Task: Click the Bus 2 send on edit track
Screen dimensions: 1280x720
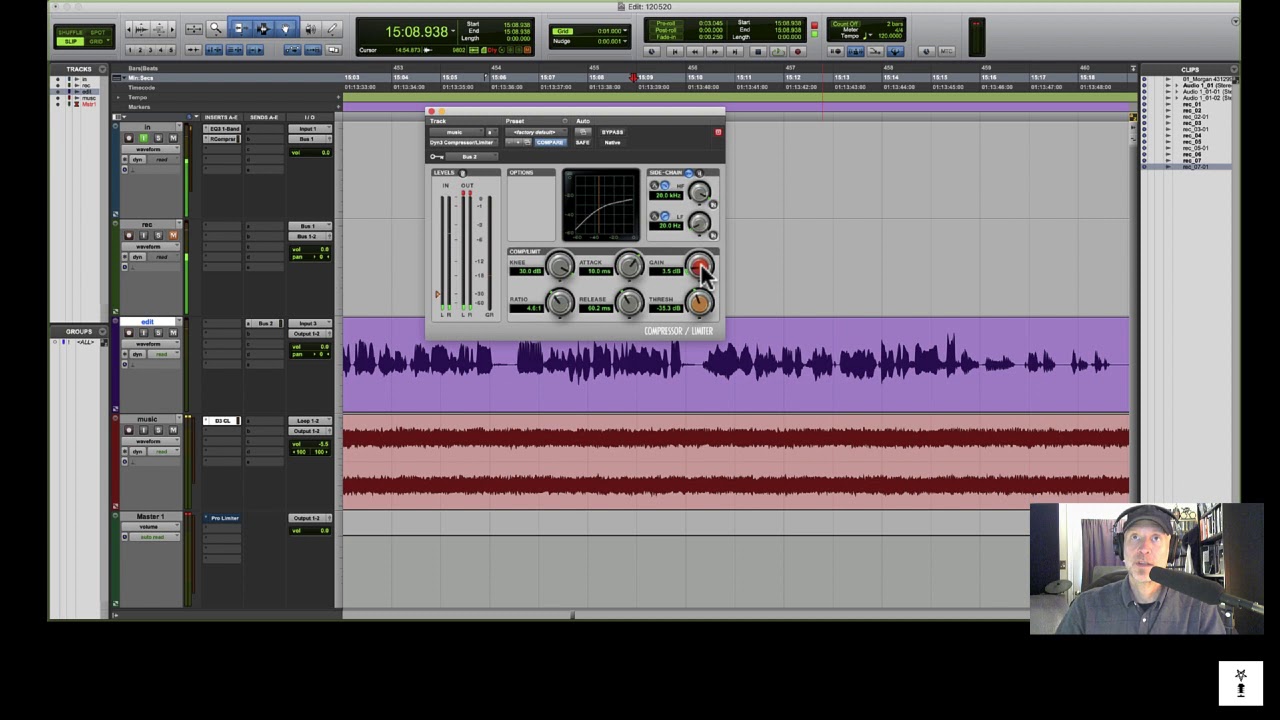Action: pos(265,324)
